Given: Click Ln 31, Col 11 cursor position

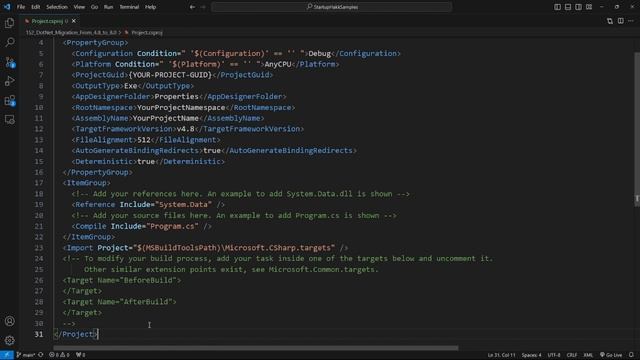Looking at the screenshot, I should (x=501, y=355).
